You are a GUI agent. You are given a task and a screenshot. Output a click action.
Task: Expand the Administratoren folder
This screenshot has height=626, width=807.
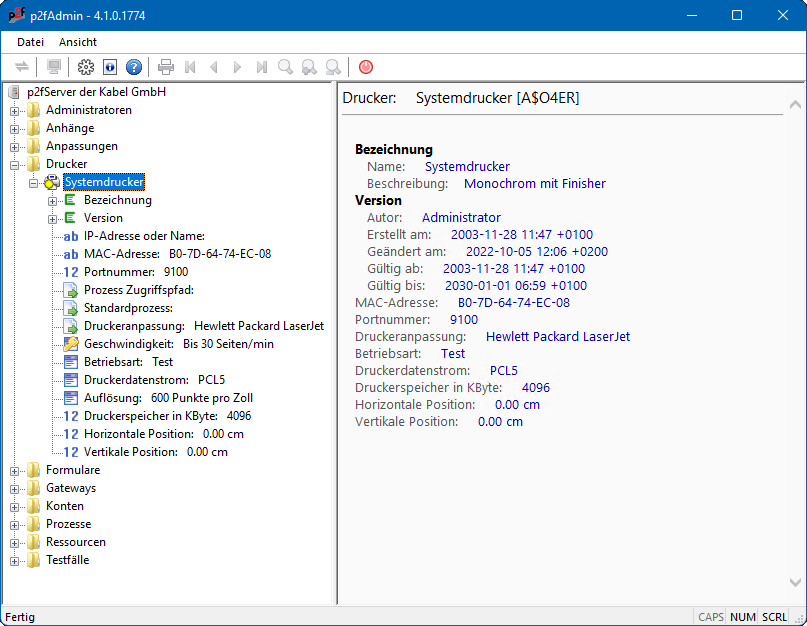click(15, 110)
